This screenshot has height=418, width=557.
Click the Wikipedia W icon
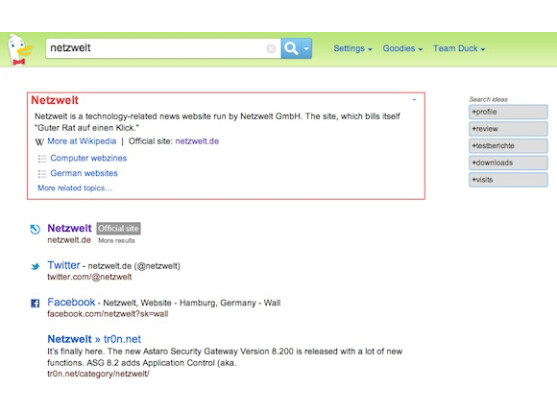(x=39, y=142)
